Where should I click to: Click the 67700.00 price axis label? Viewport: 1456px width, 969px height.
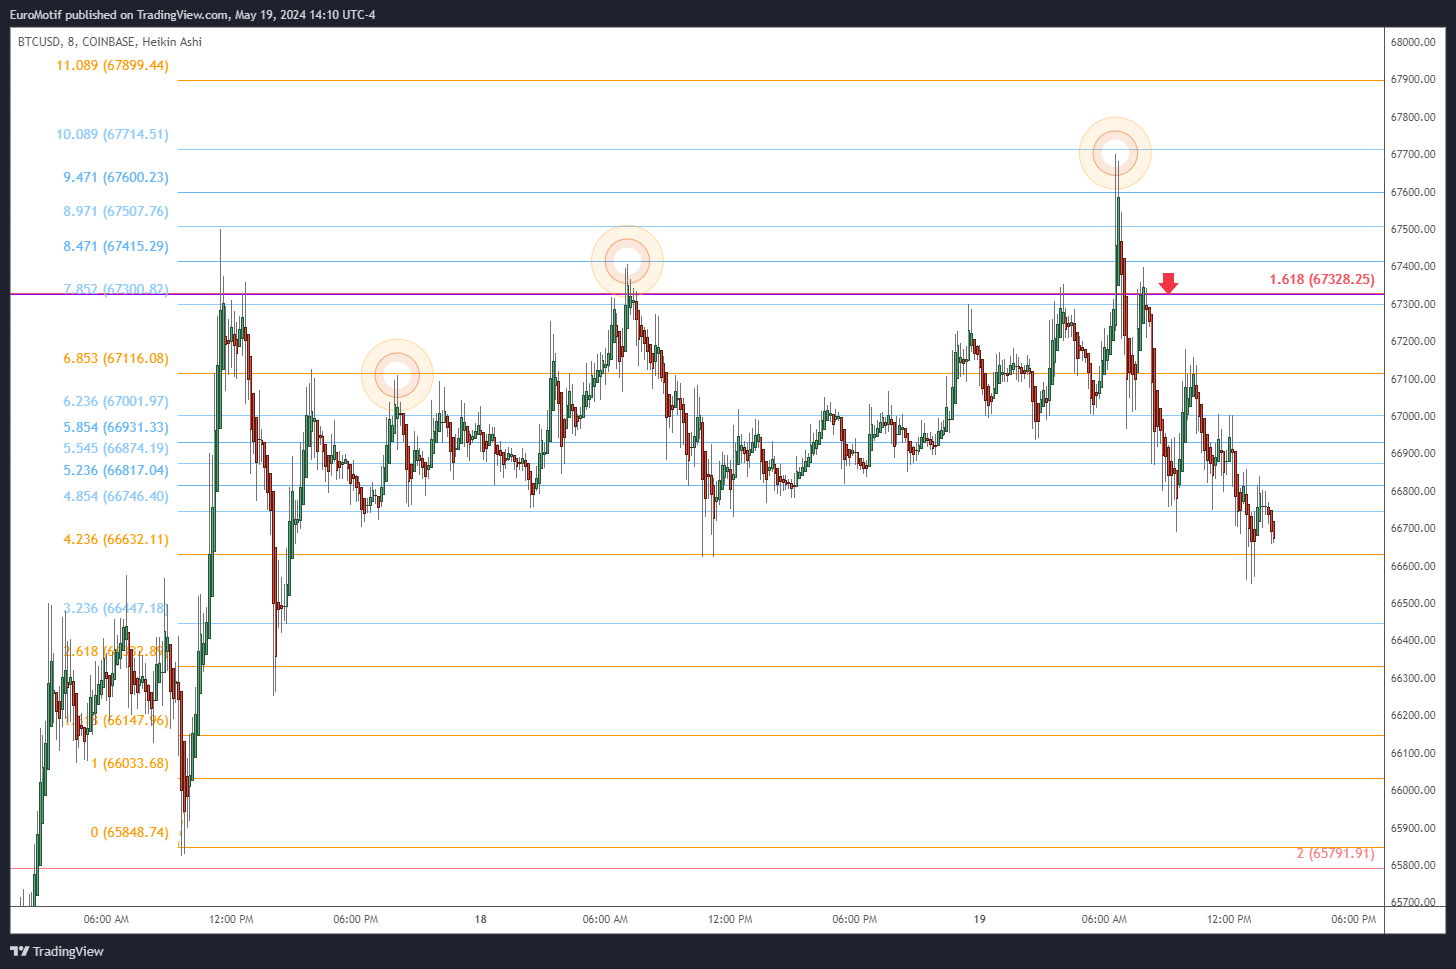1413,154
